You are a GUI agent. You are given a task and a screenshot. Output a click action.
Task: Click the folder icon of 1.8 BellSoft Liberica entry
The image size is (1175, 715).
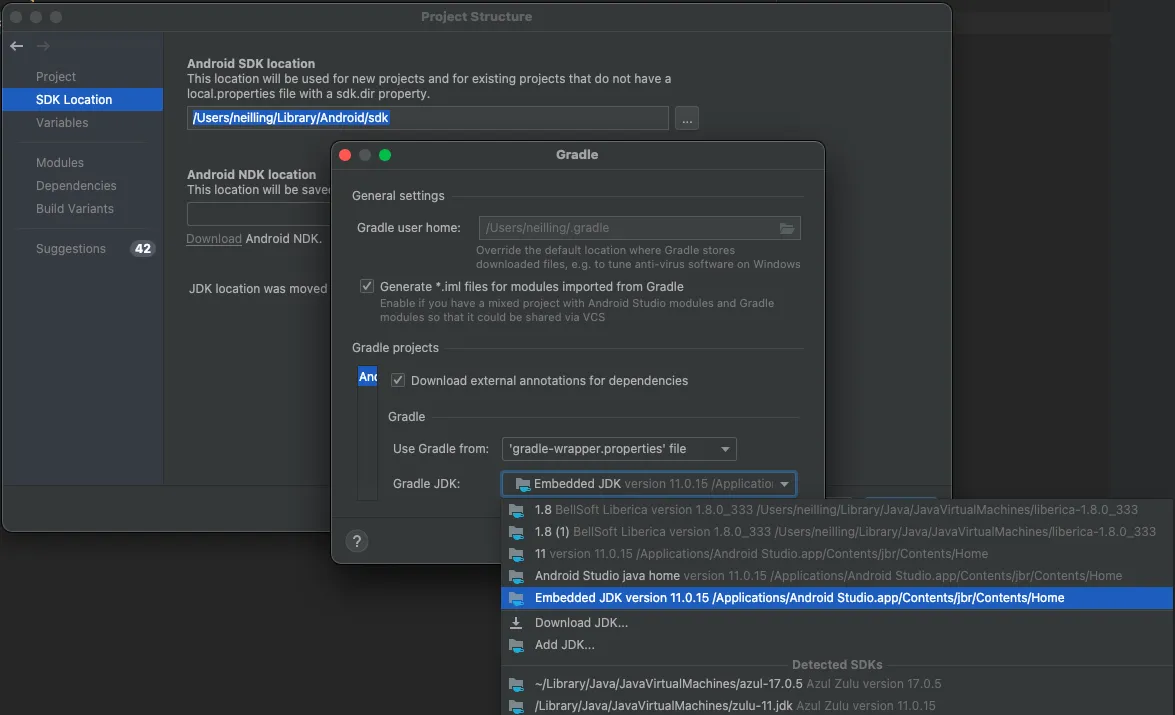[516, 510]
